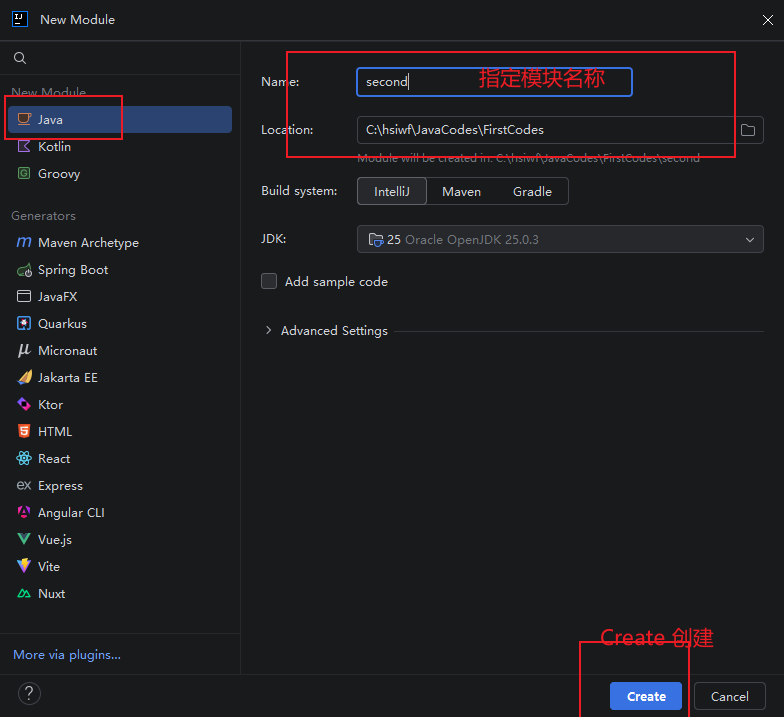Select the Groovy module icon
The image size is (784, 717).
pyautogui.click(x=24, y=174)
